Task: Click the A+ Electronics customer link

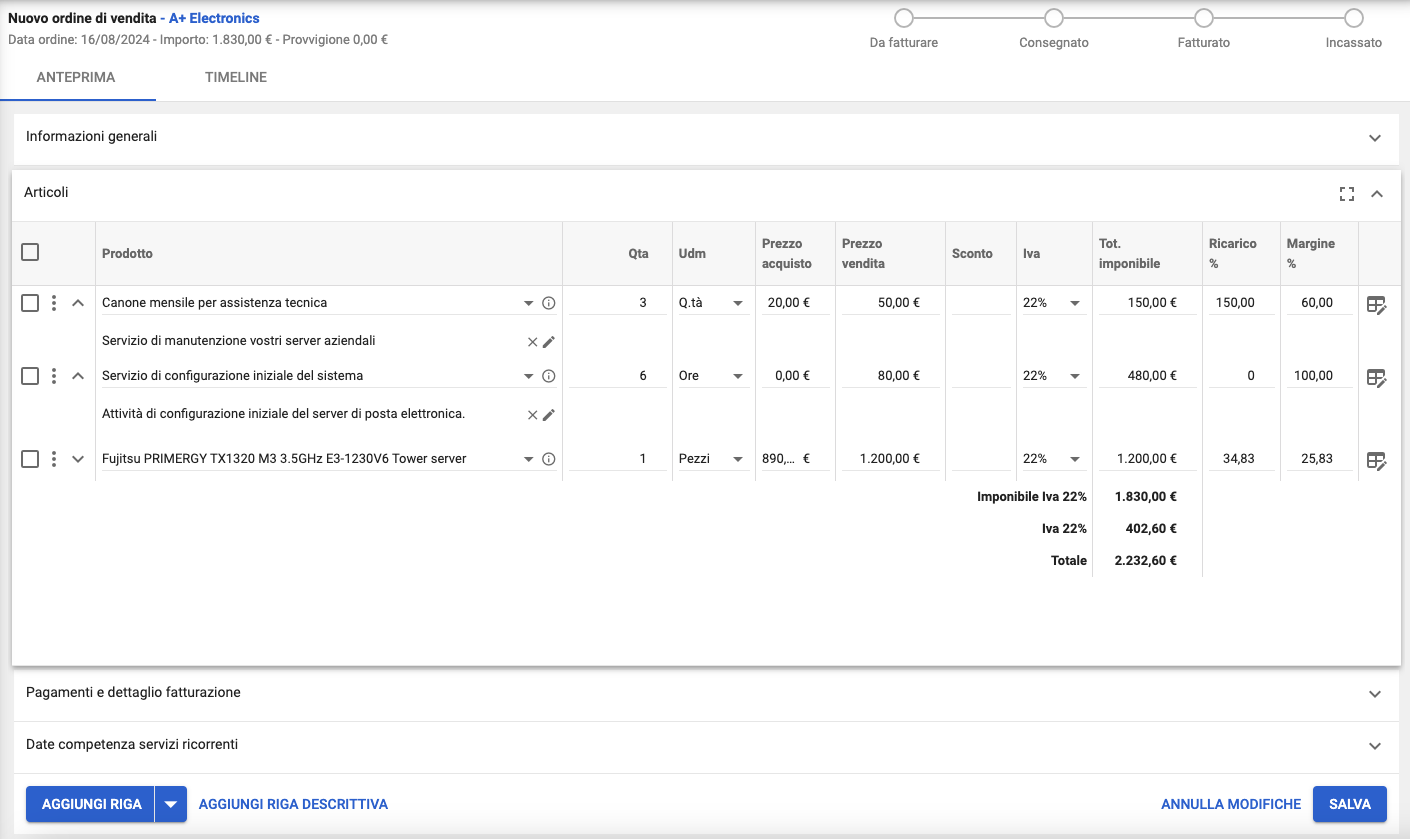Action: 215,18
